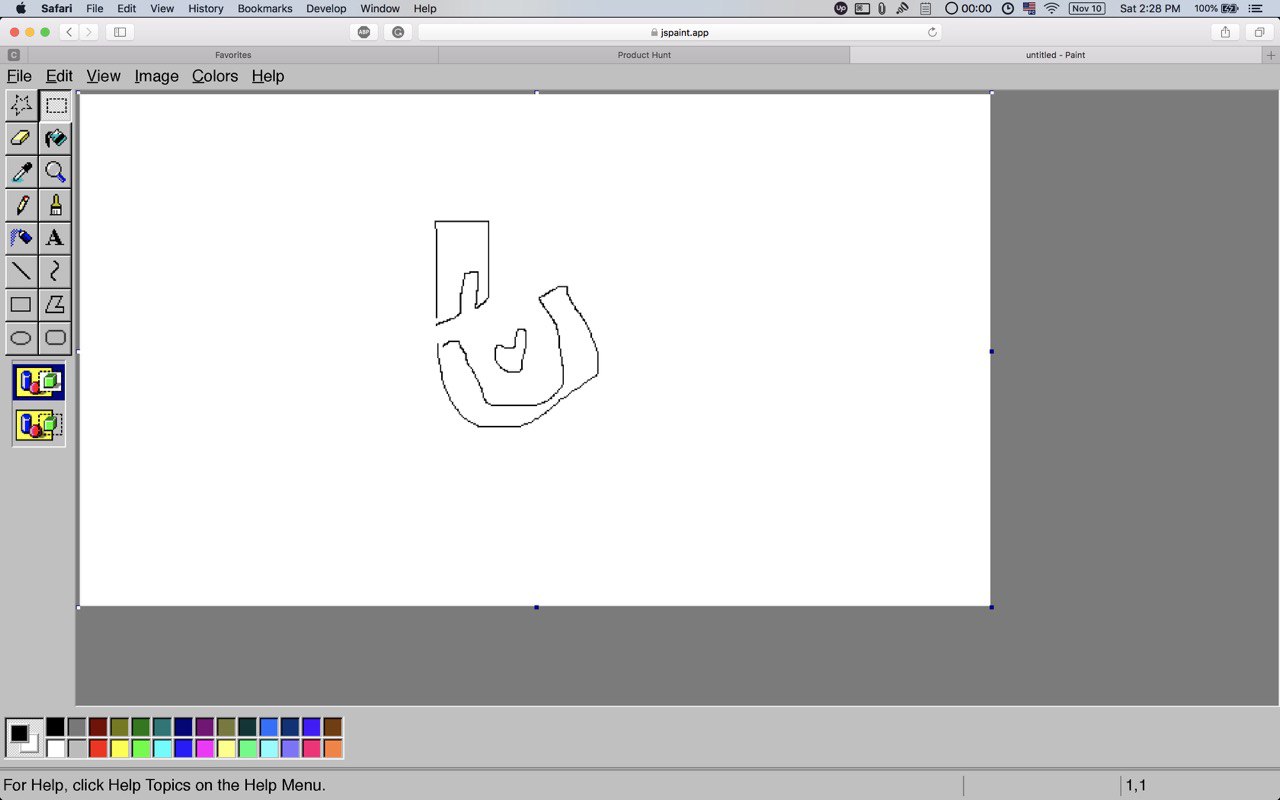The image size is (1280, 800).
Task: Pick the Rounded Rectangle tool
Action: [56, 337]
